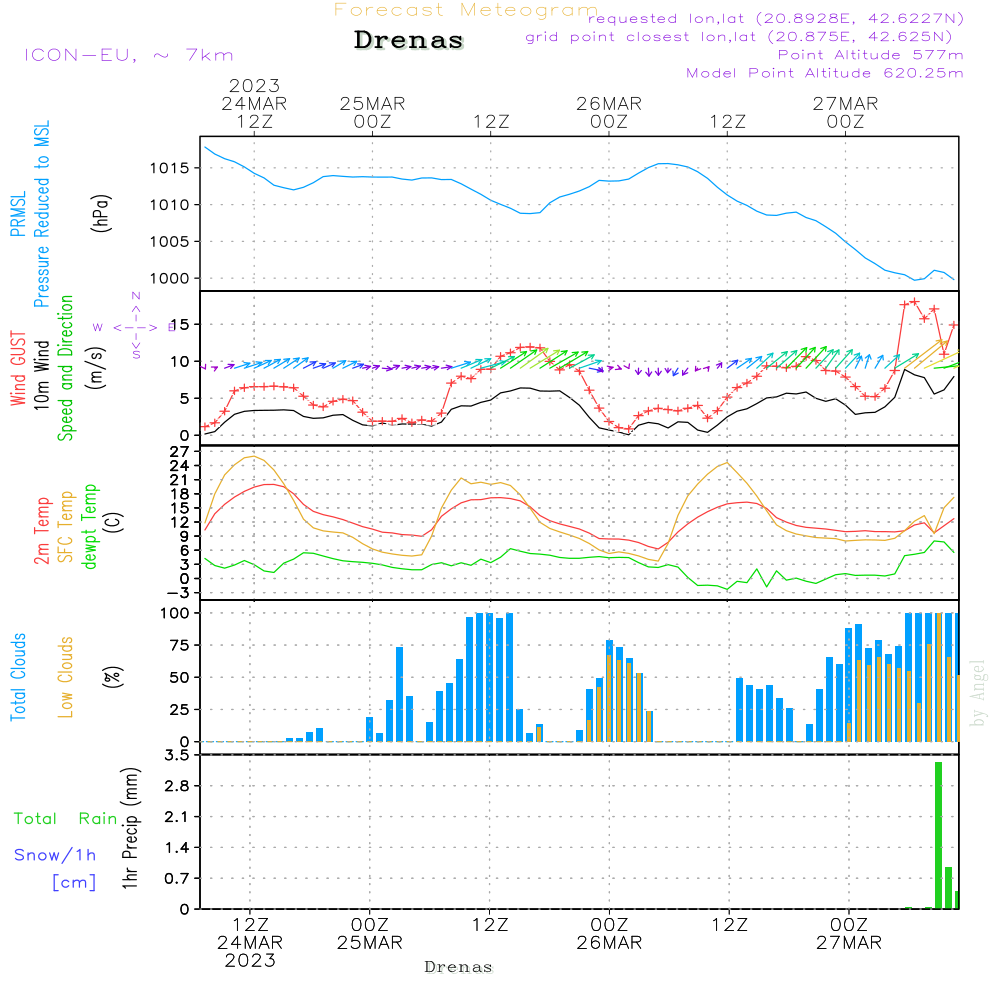
Task: Click the 'Total Rain' green legend text
Action: tap(66, 818)
